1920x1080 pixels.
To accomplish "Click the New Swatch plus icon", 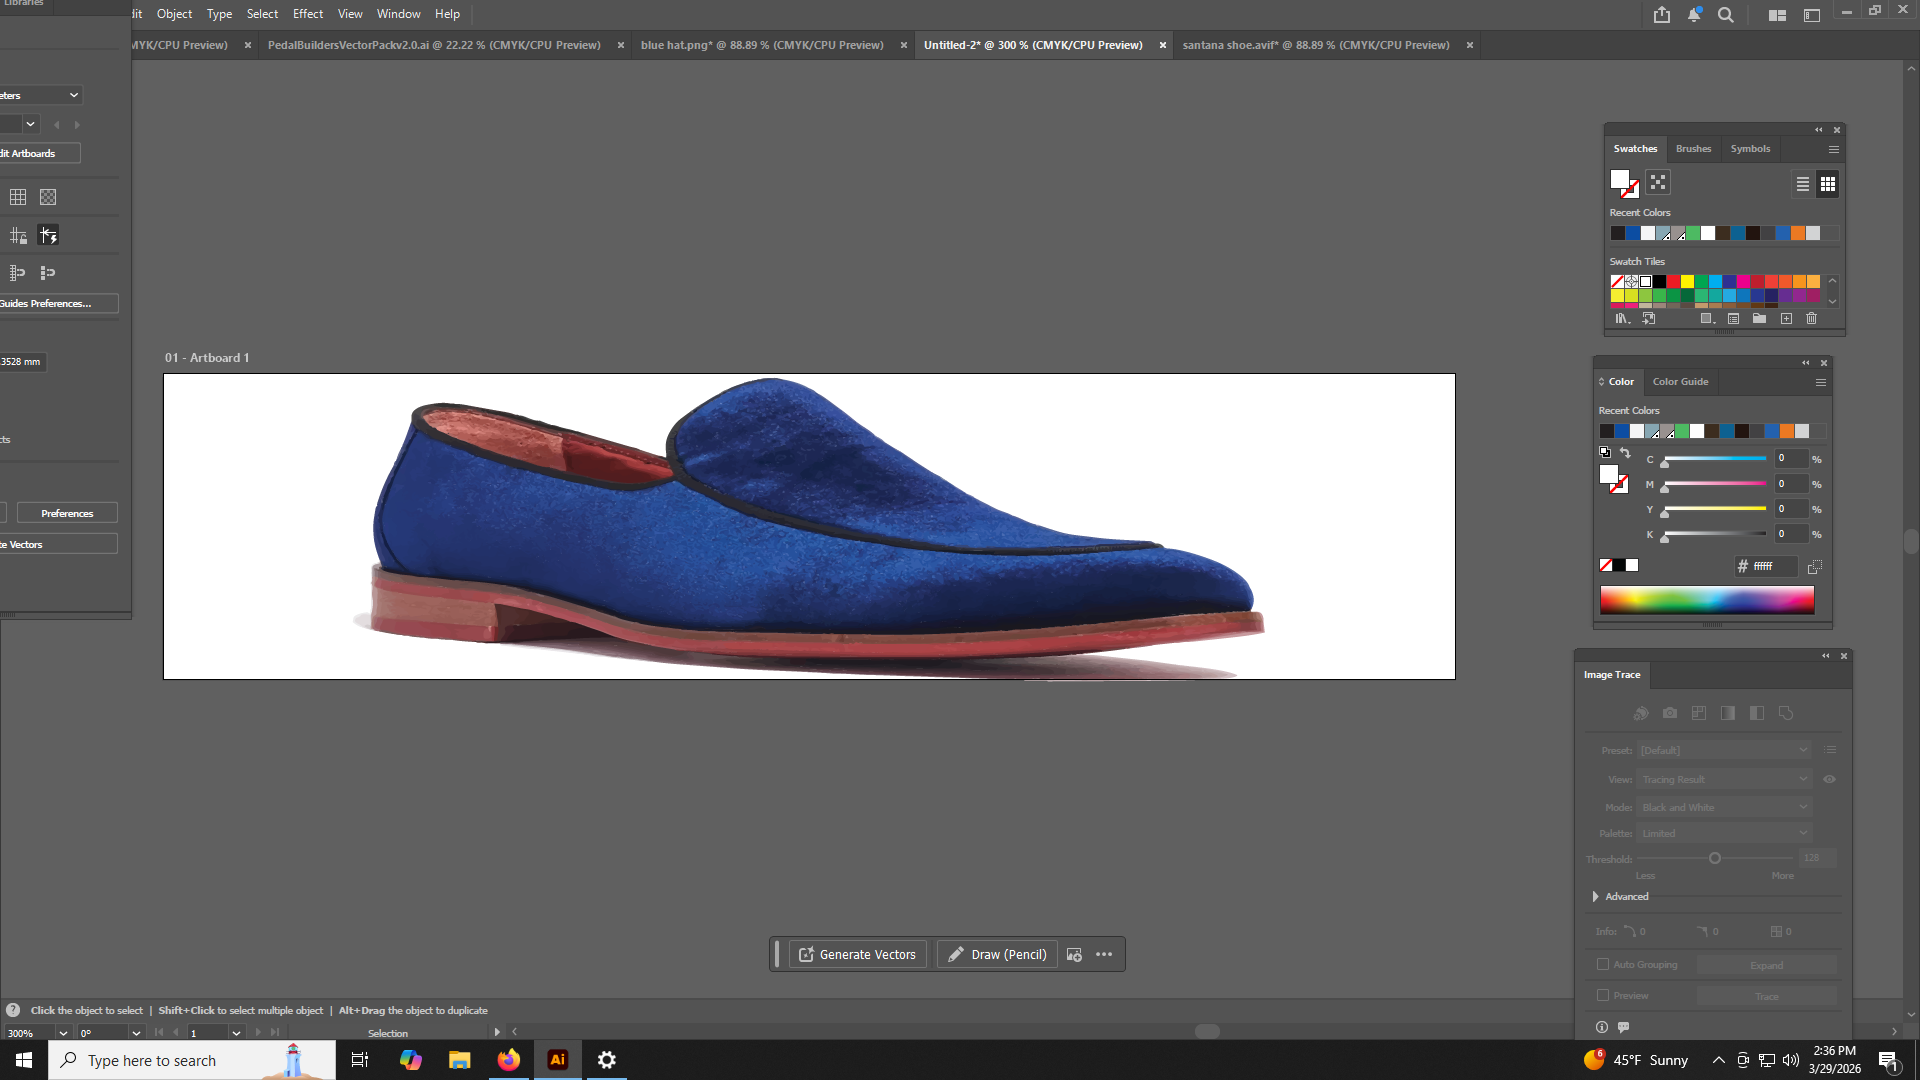I will pyautogui.click(x=1786, y=319).
